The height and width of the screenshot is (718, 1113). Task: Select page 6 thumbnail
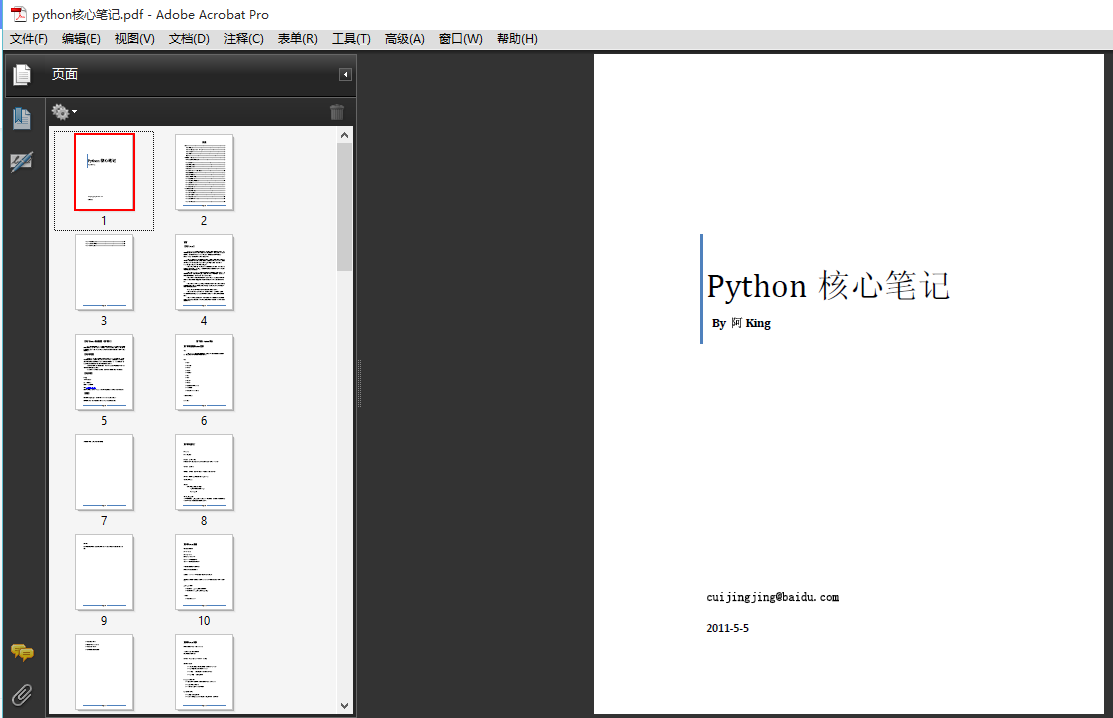(x=204, y=372)
